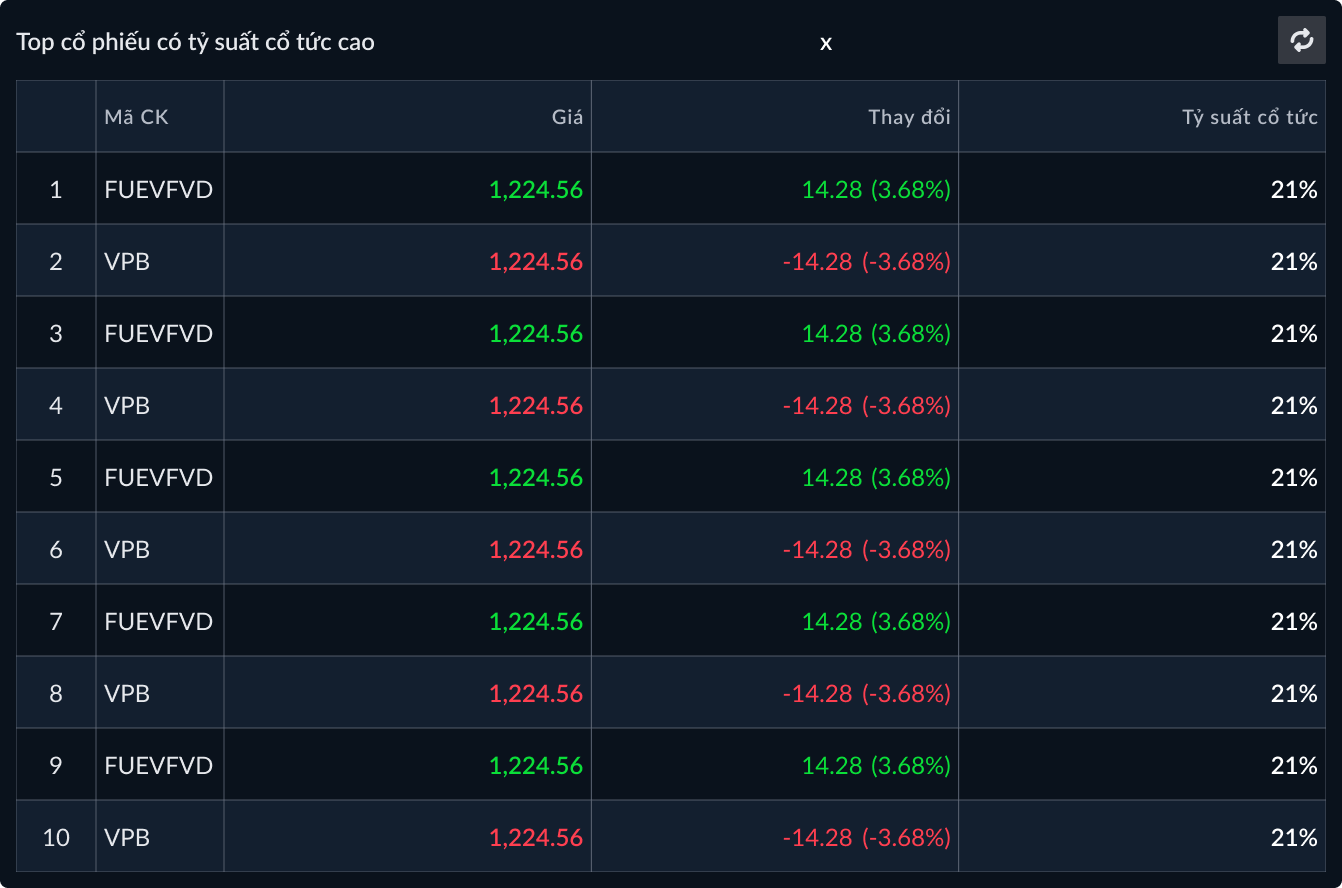Viewport: 1342px width, 888px height.
Task: Close the panel with the x button
Action: coord(826,43)
